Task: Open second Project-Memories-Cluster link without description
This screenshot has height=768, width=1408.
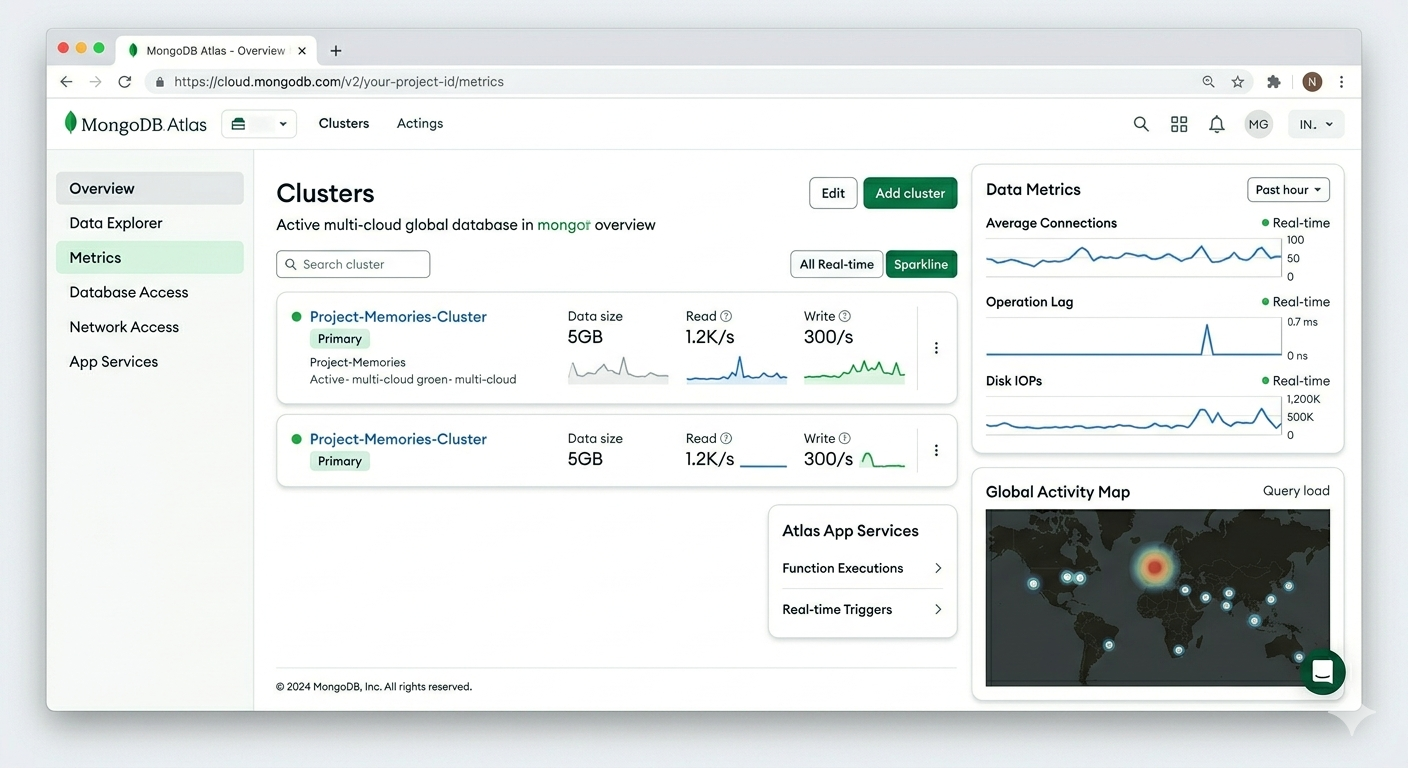Action: [398, 439]
